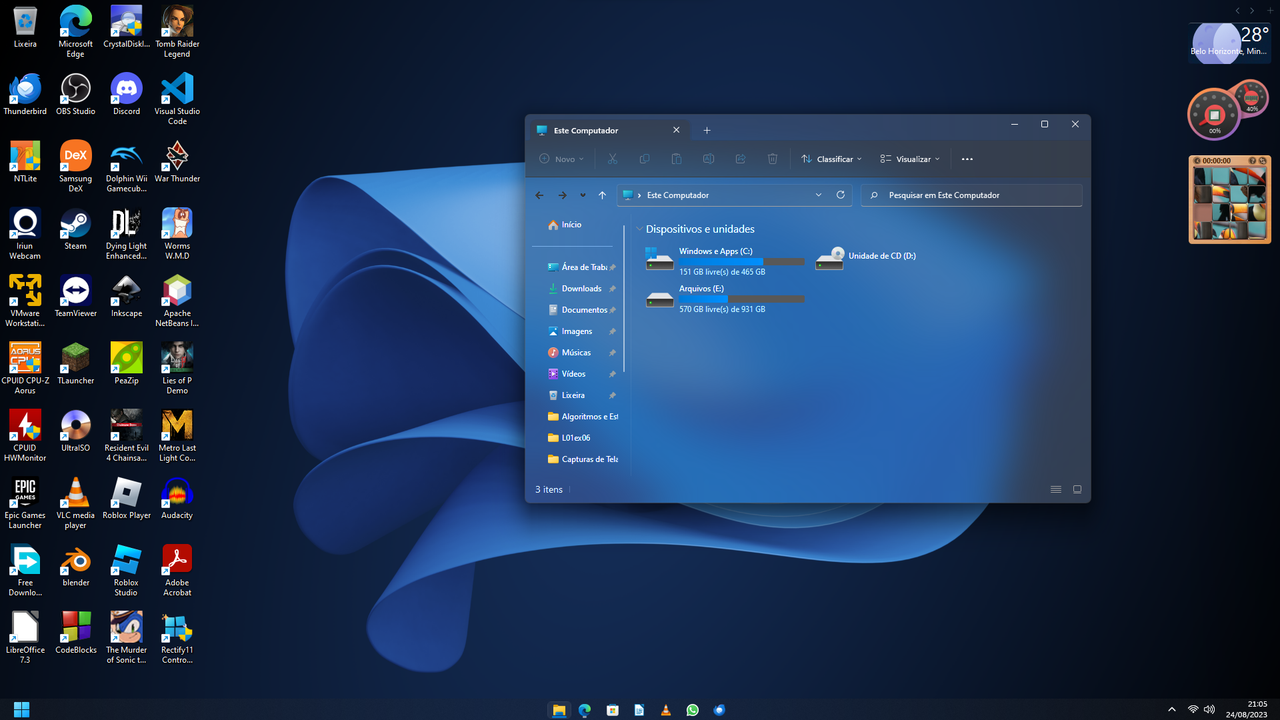This screenshot has height=720, width=1280.
Task: Open the Músicas folder in the sidebar
Action: pyautogui.click(x=575, y=352)
